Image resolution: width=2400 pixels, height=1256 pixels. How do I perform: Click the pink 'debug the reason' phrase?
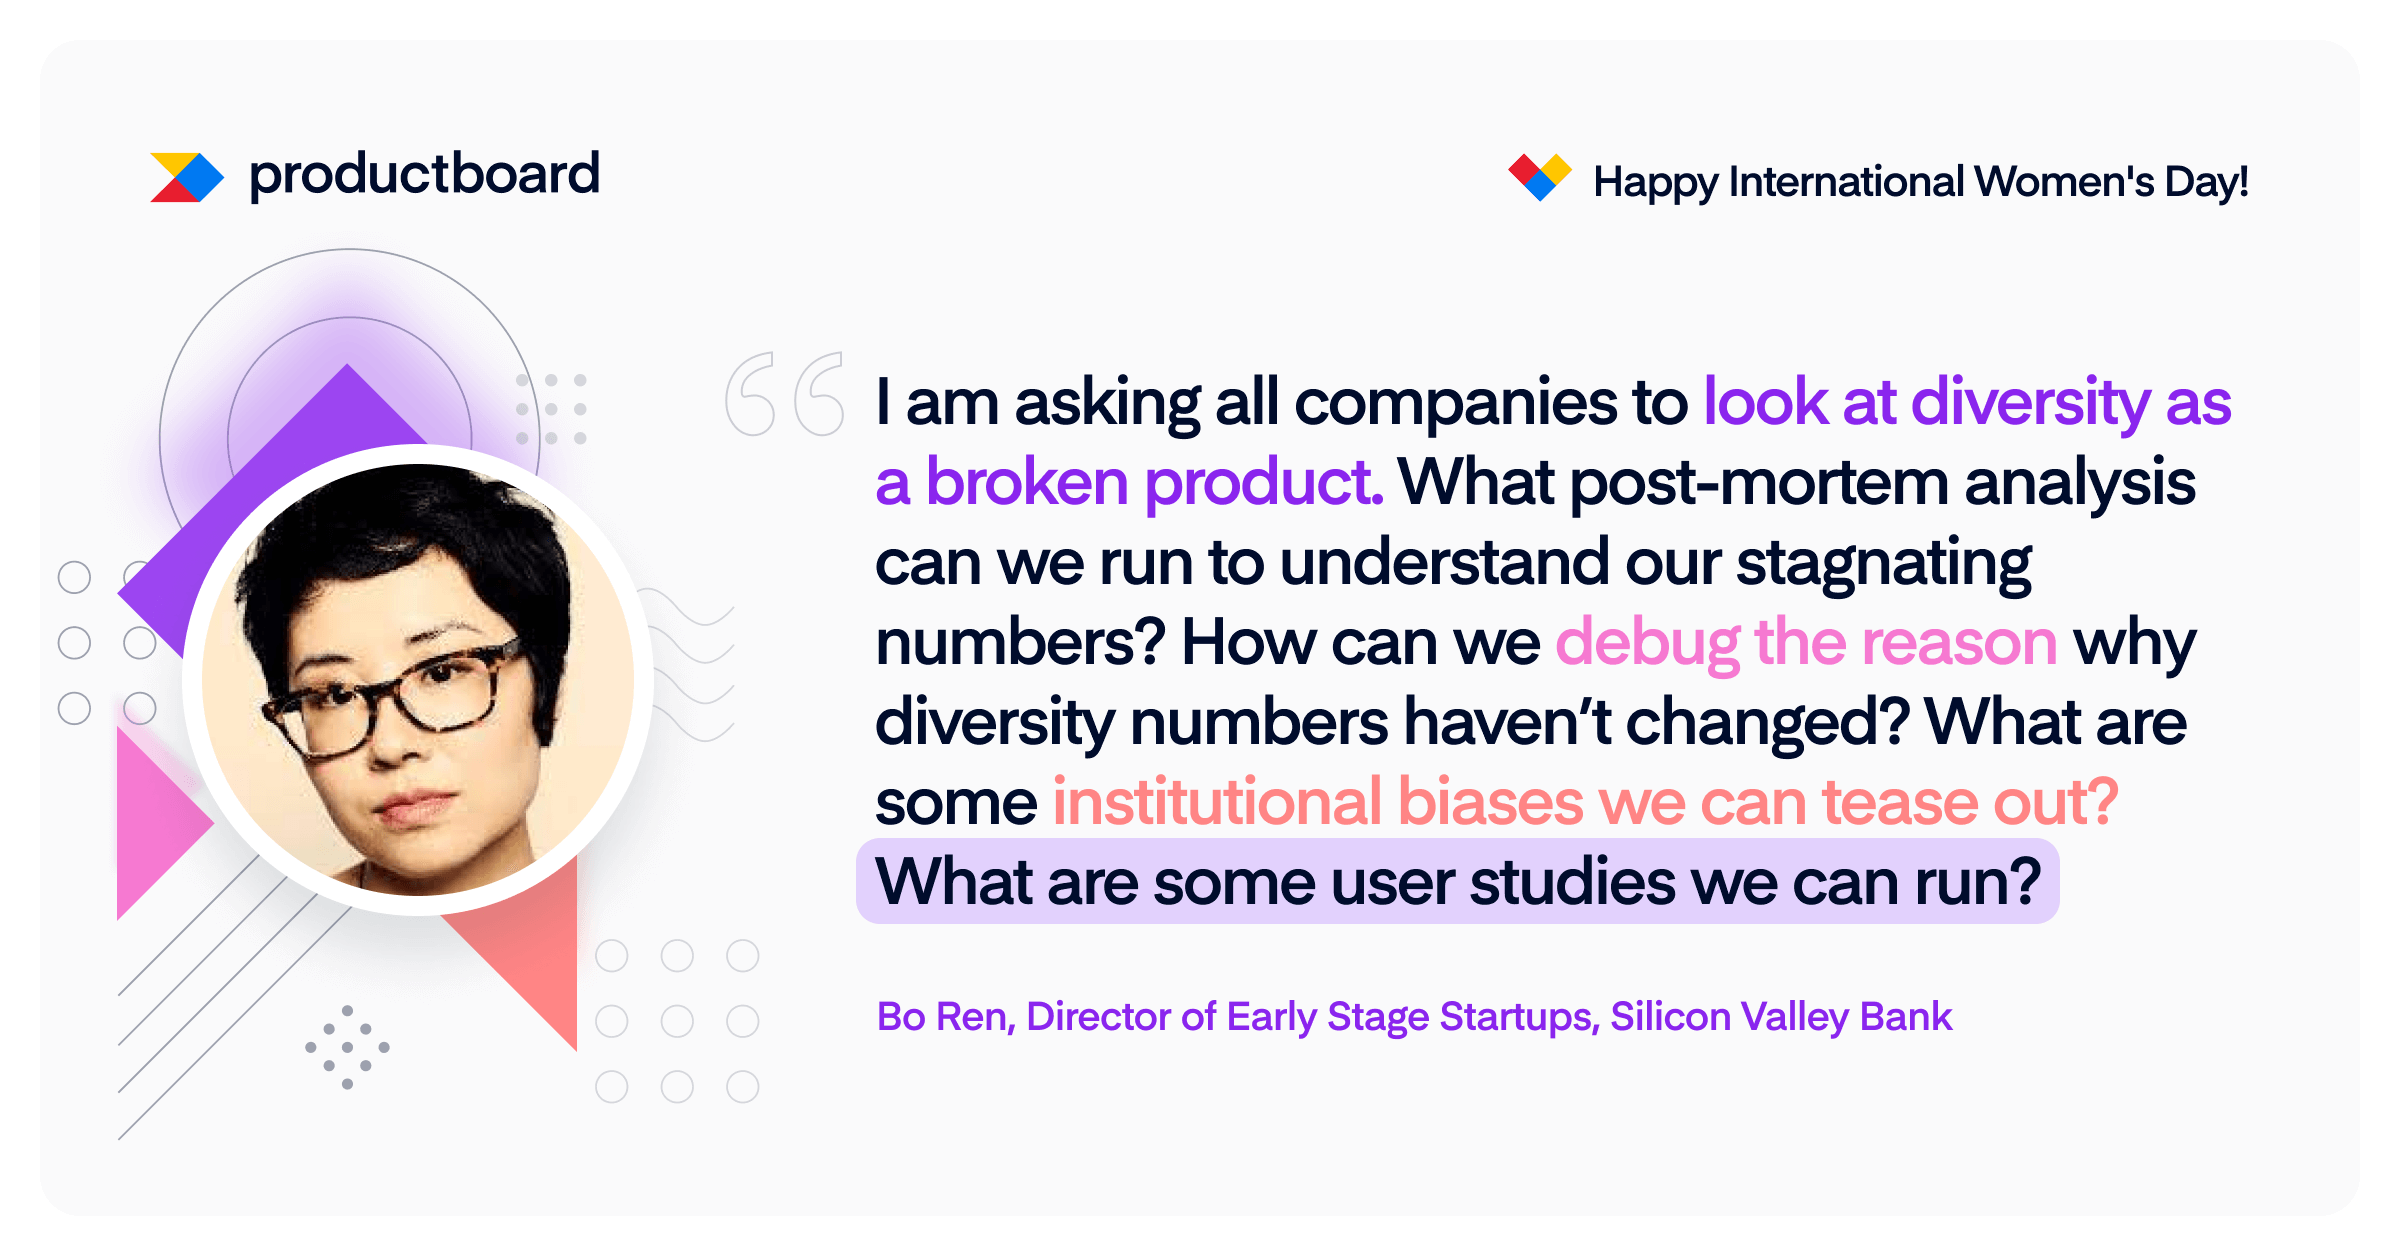tap(1806, 642)
